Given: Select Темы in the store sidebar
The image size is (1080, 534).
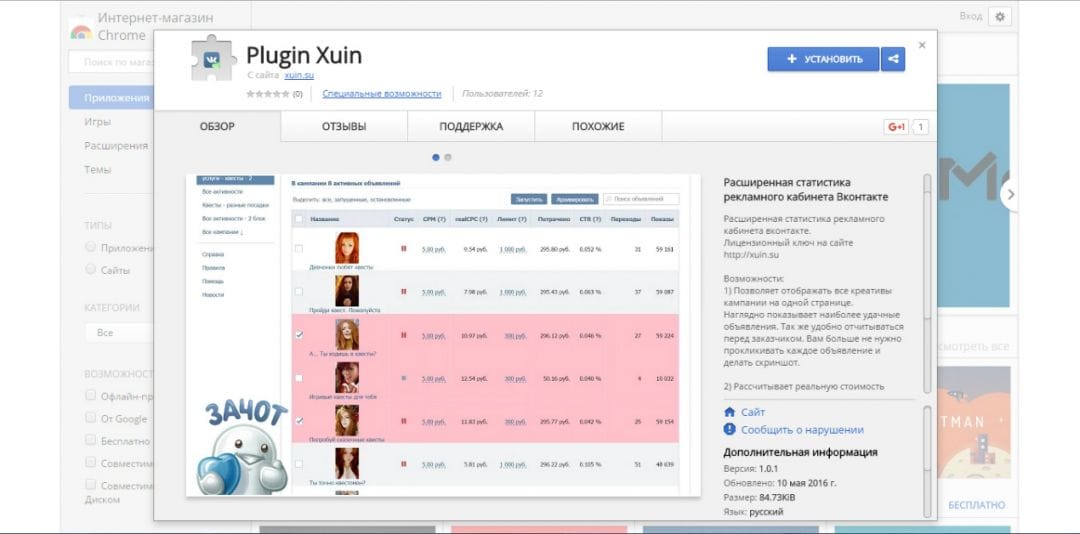Looking at the screenshot, I should [97, 170].
